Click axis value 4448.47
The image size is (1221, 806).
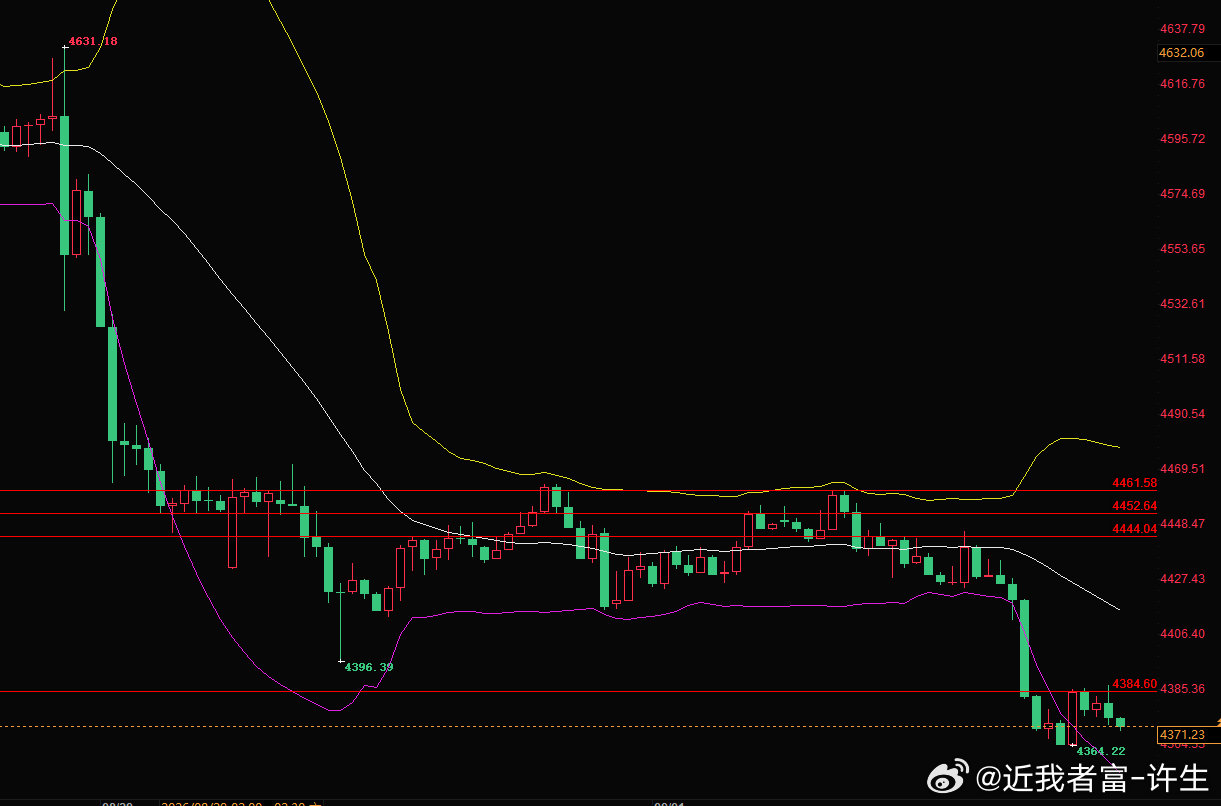click(1182, 524)
